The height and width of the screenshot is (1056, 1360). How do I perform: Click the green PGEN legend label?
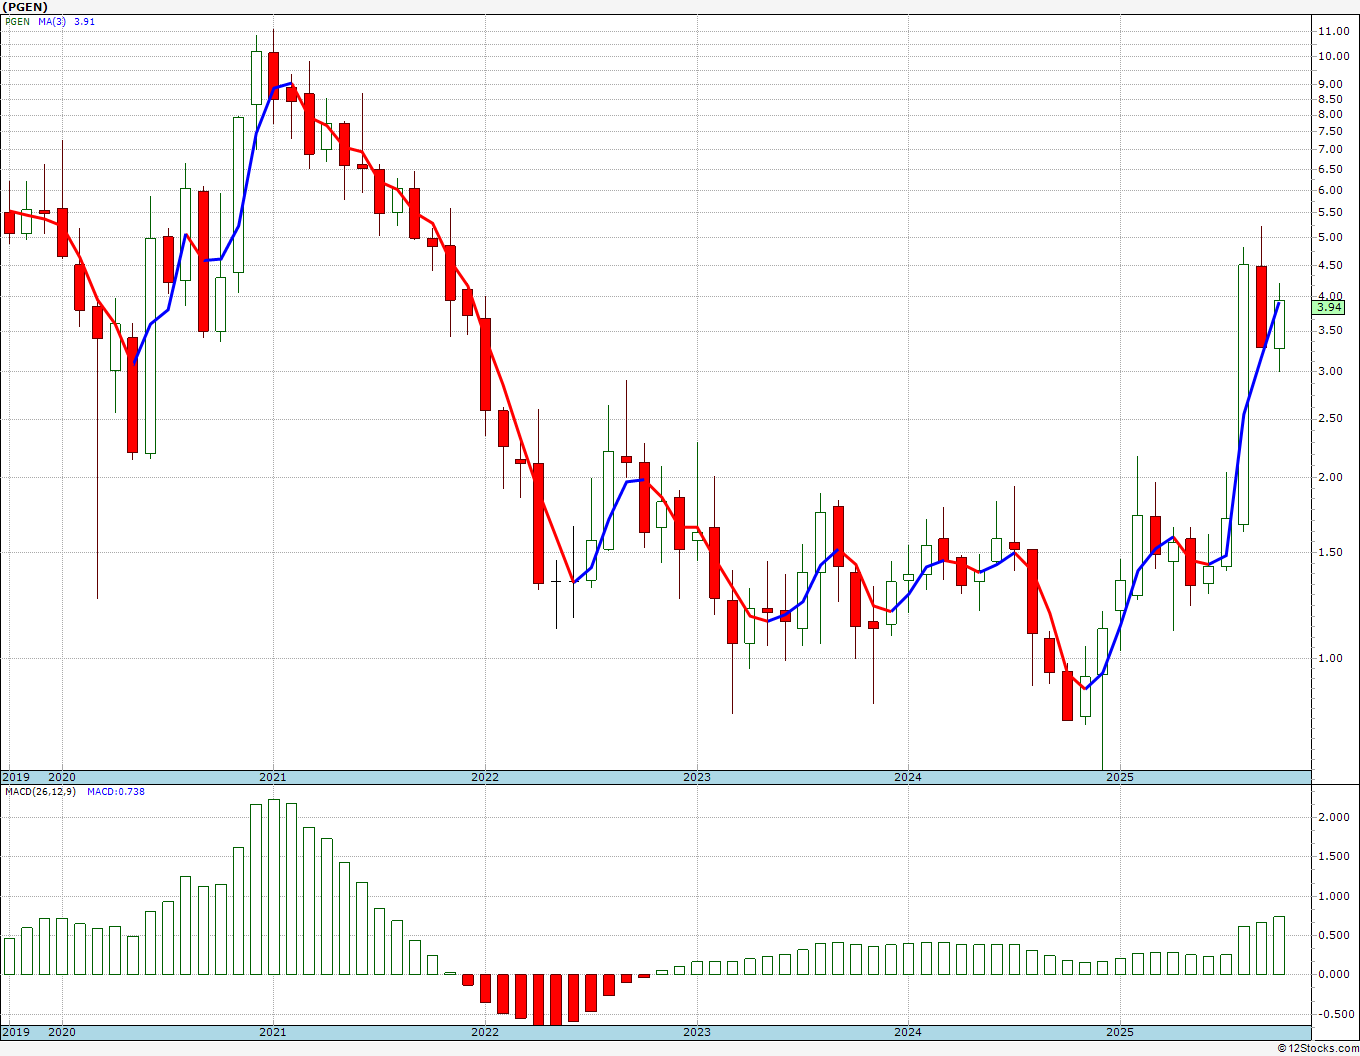17,21
